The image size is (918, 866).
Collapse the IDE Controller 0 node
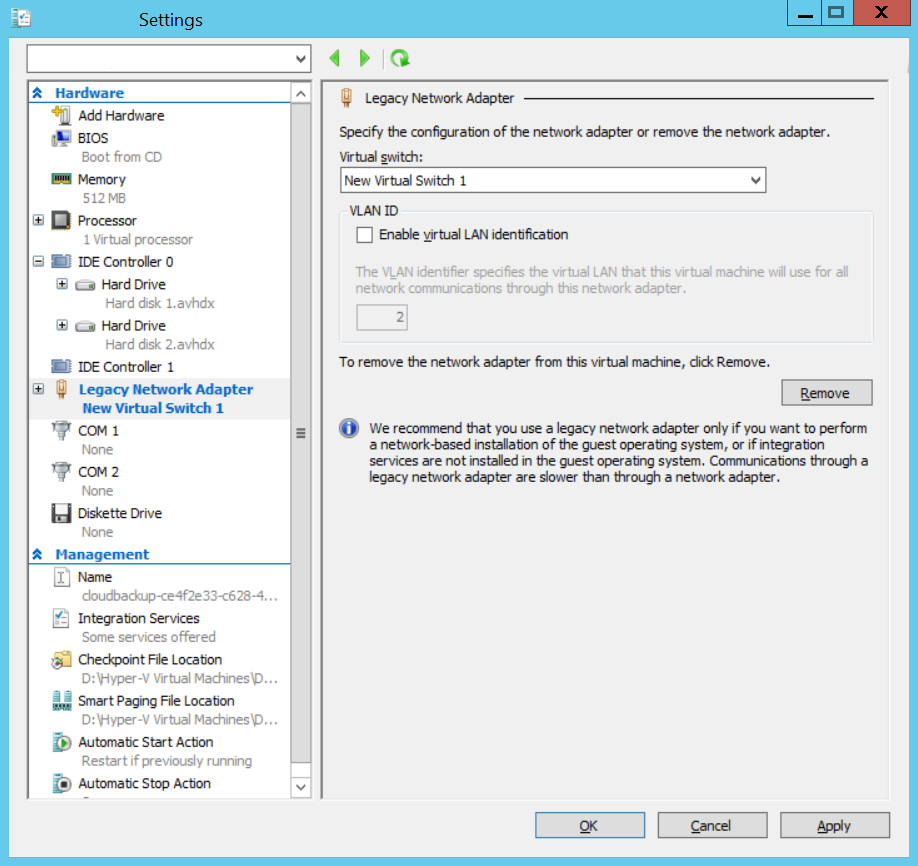coord(39,261)
